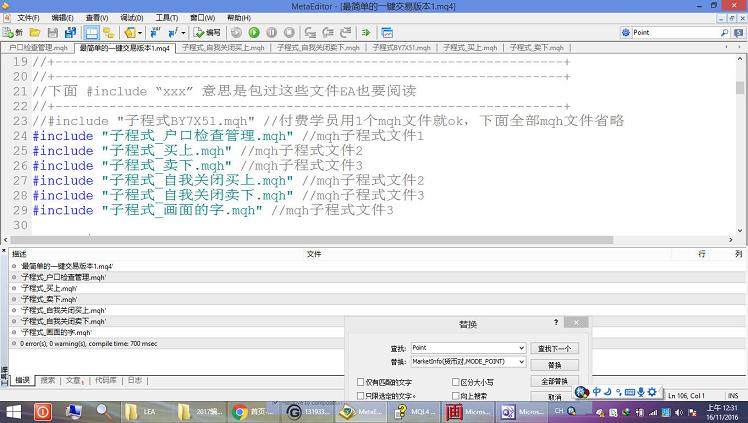Select error row 子程式_买上.mqh'

[x=377, y=288]
